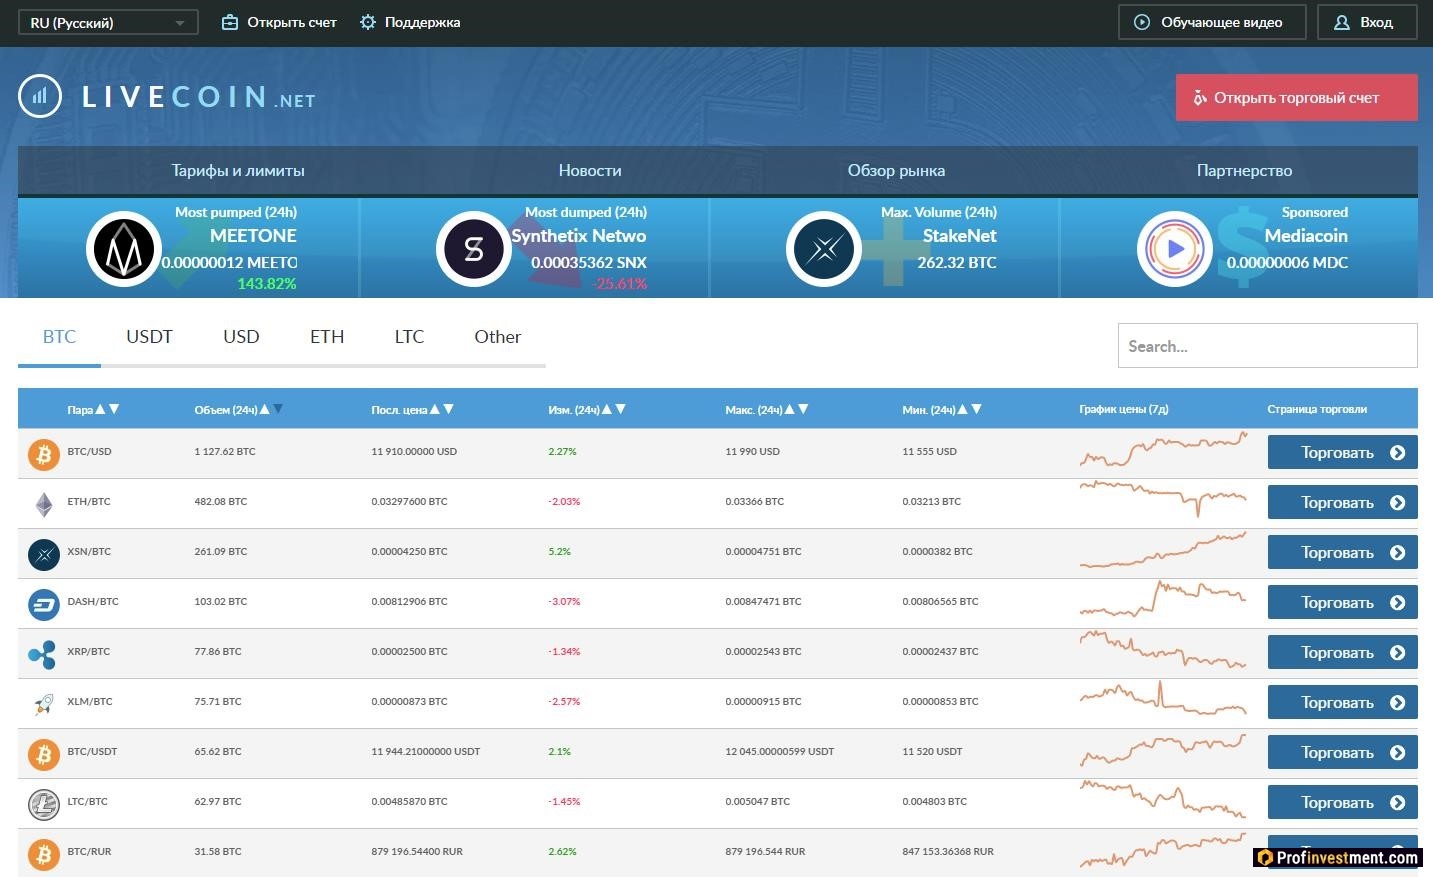Image resolution: width=1433 pixels, height=877 pixels.
Task: Click the Bitcoin icon in BTC/USDT row
Action: pyautogui.click(x=43, y=754)
